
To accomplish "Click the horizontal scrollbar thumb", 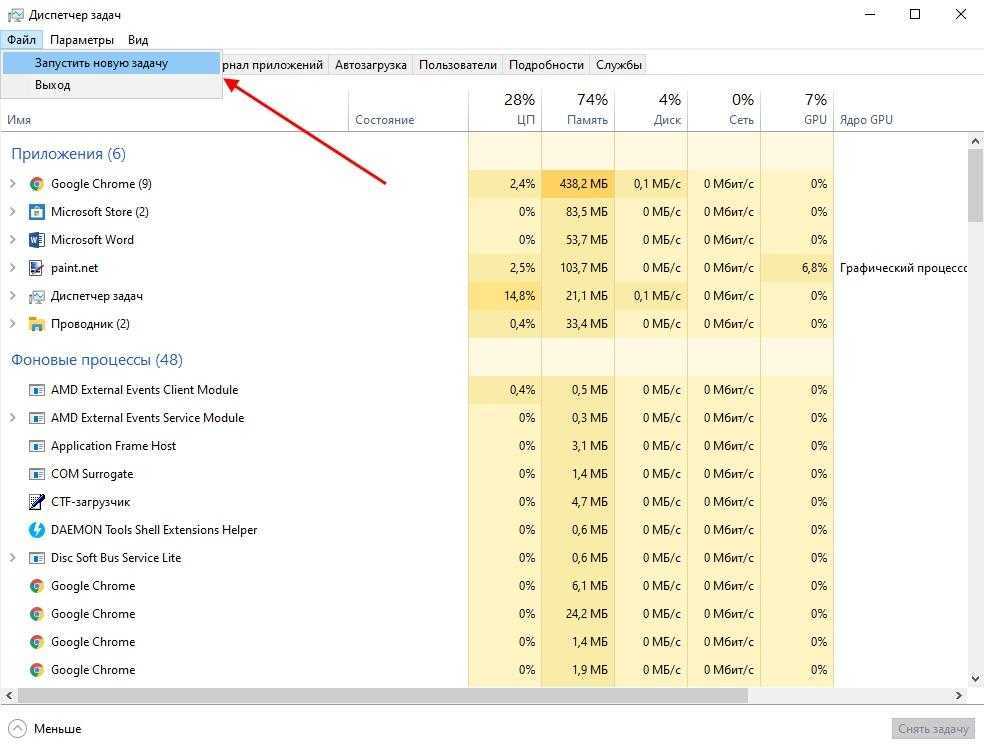I will pyautogui.click(x=383, y=695).
